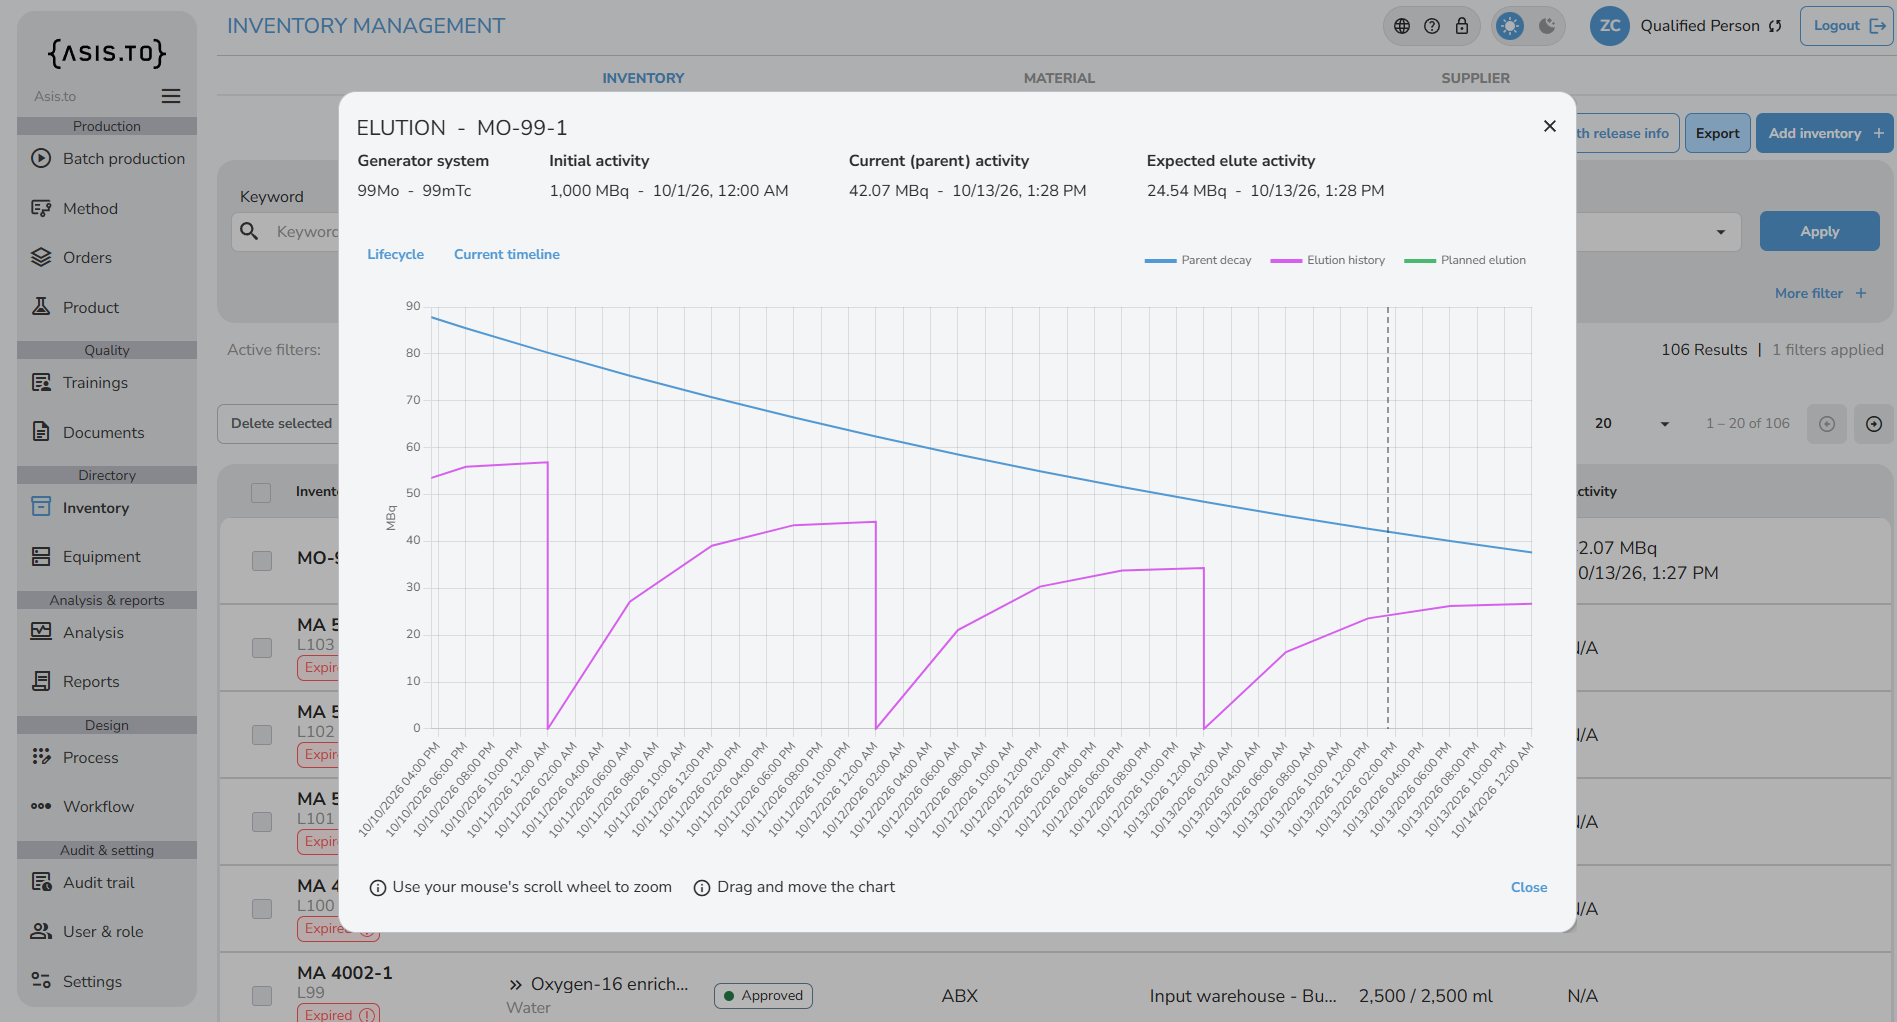The width and height of the screenshot is (1897, 1022).
Task: Switch to dark theme moon toggle
Action: 1547,26
